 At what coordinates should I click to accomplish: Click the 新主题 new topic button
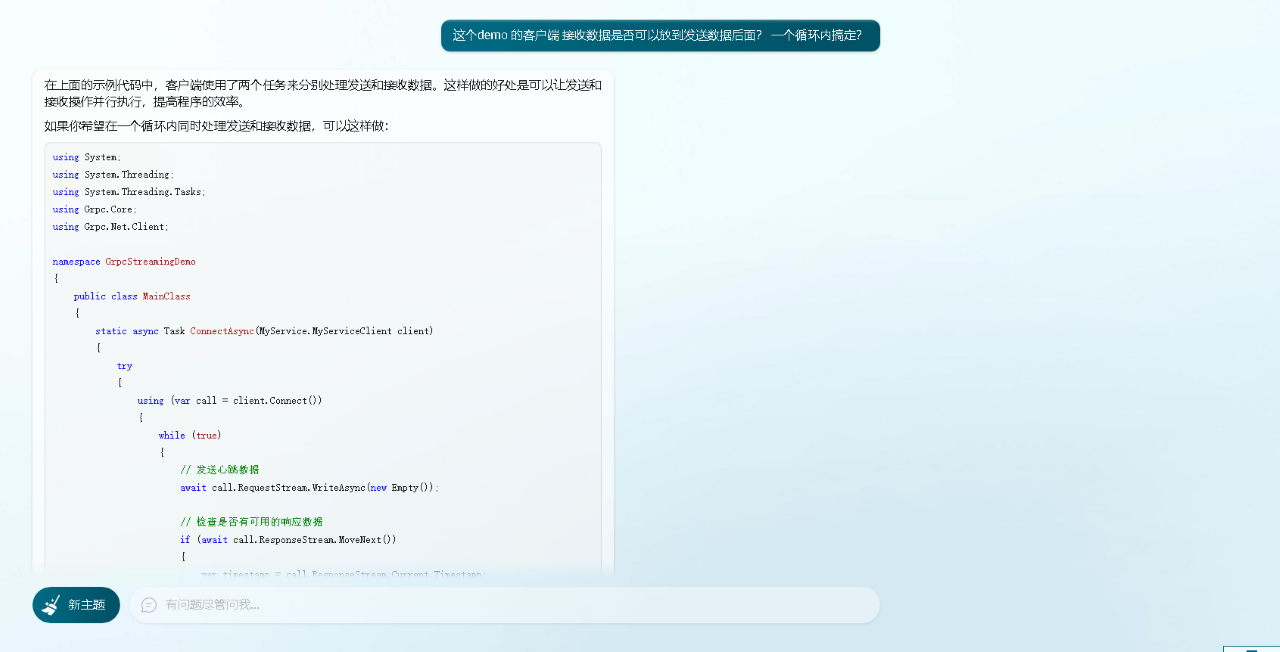[76, 605]
